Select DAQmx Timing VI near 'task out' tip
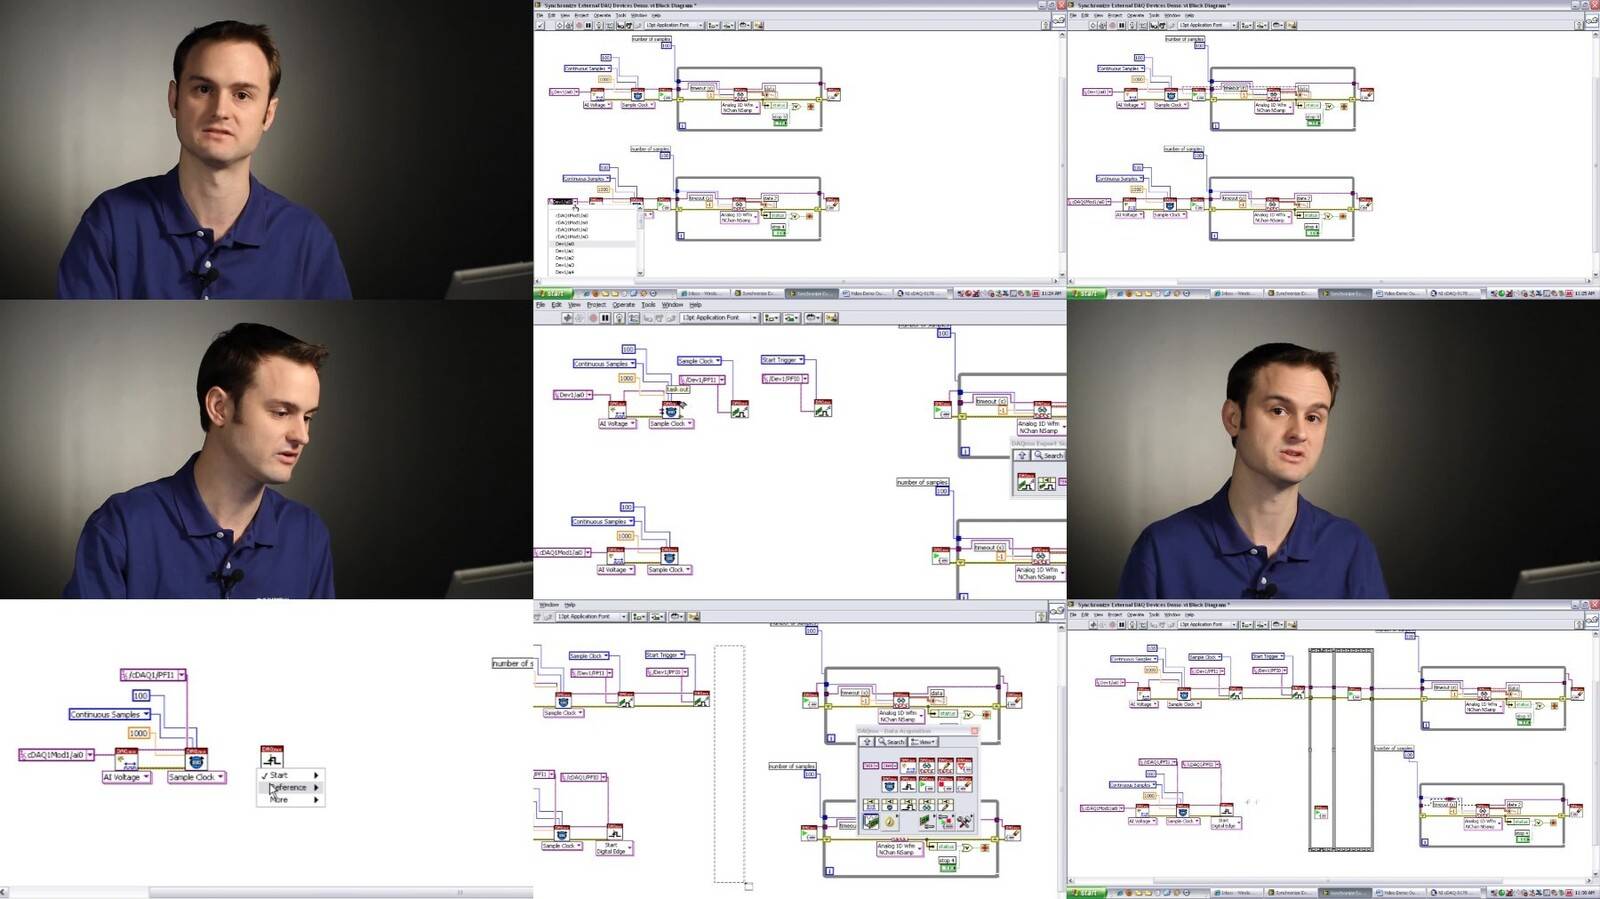 click(670, 411)
